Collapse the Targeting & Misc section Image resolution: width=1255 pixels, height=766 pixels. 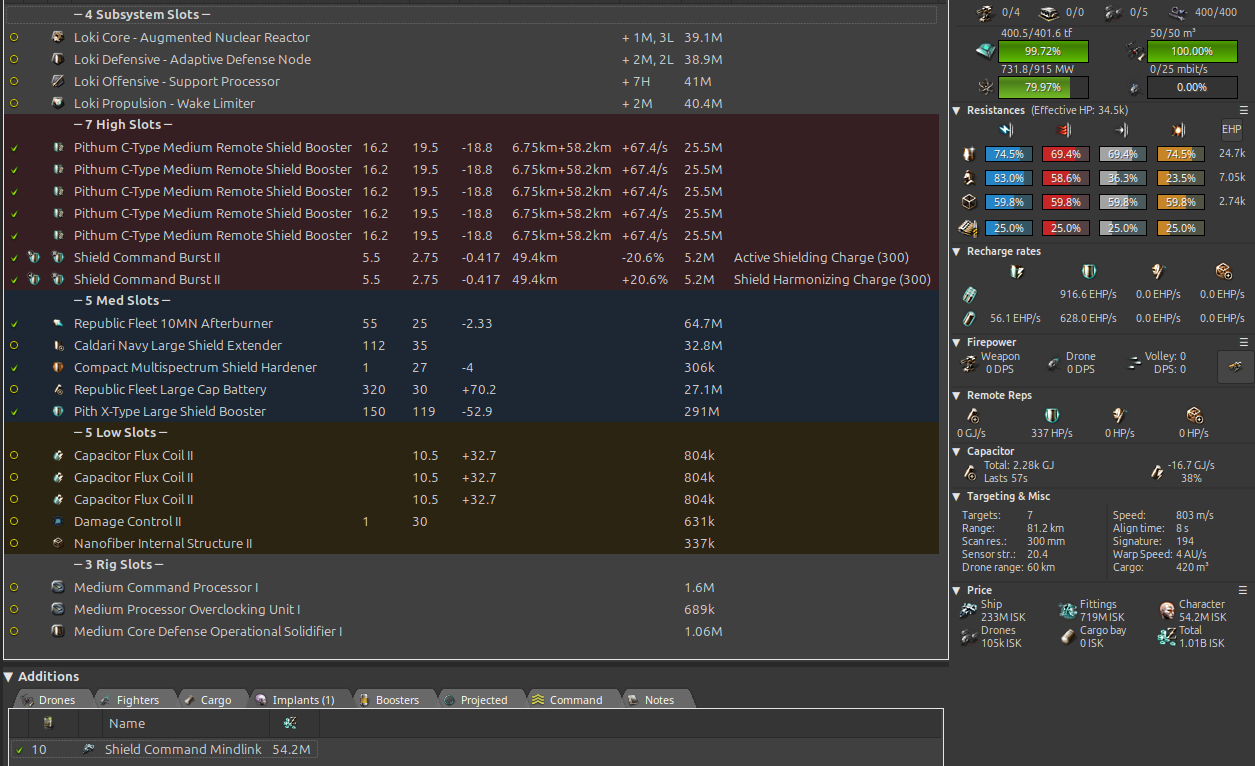click(958, 496)
